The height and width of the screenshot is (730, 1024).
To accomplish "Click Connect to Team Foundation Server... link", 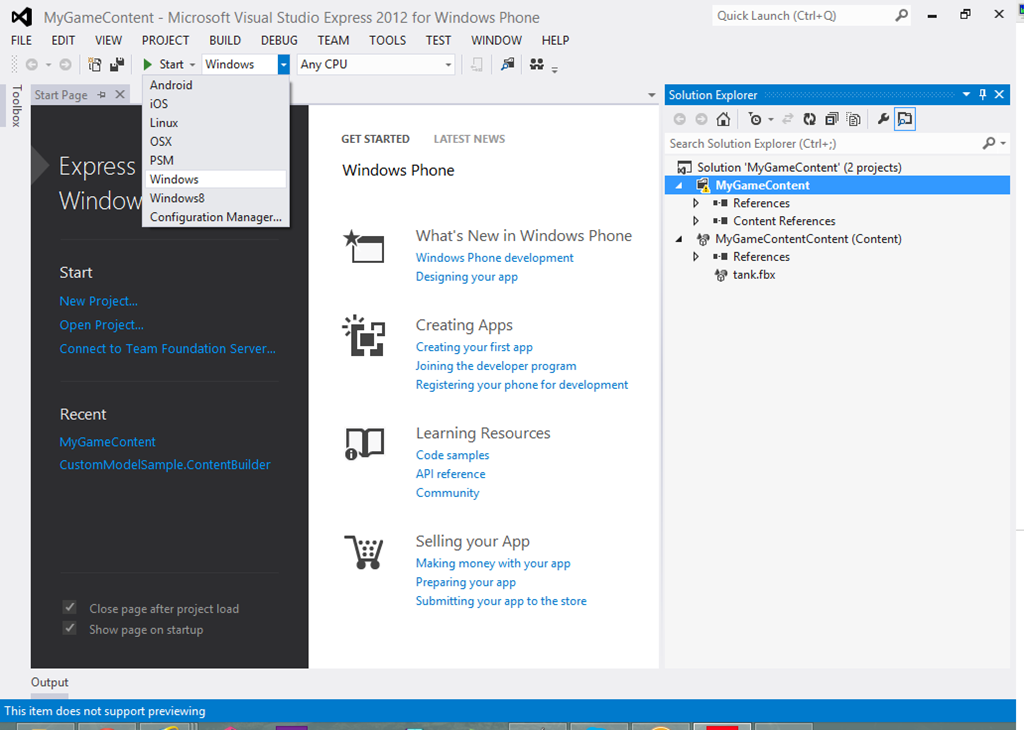I will coord(168,349).
